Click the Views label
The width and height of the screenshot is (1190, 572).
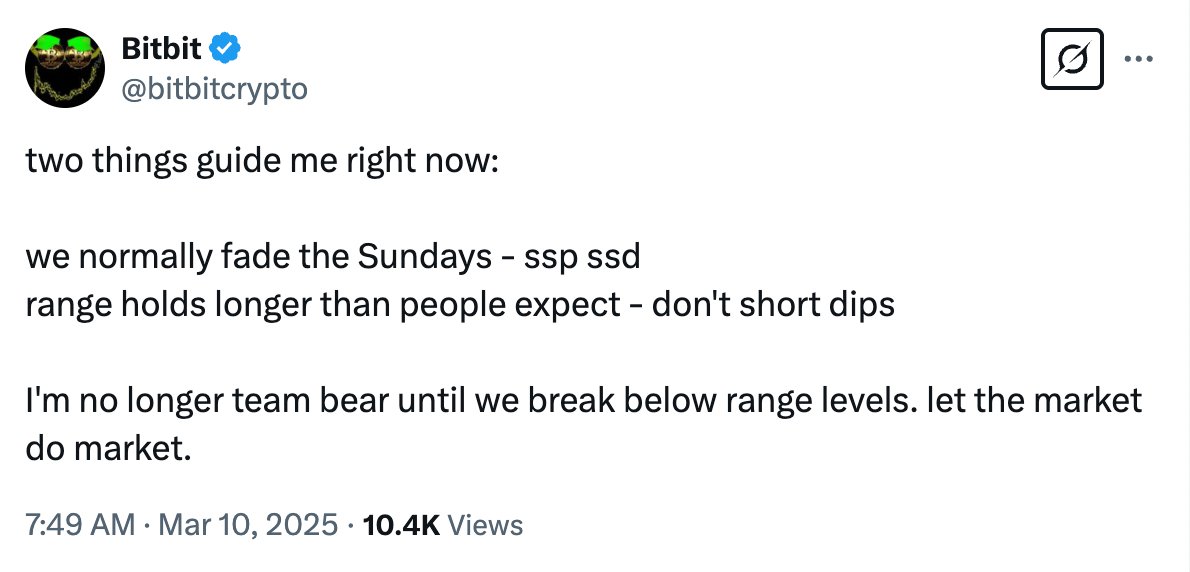pos(486,524)
